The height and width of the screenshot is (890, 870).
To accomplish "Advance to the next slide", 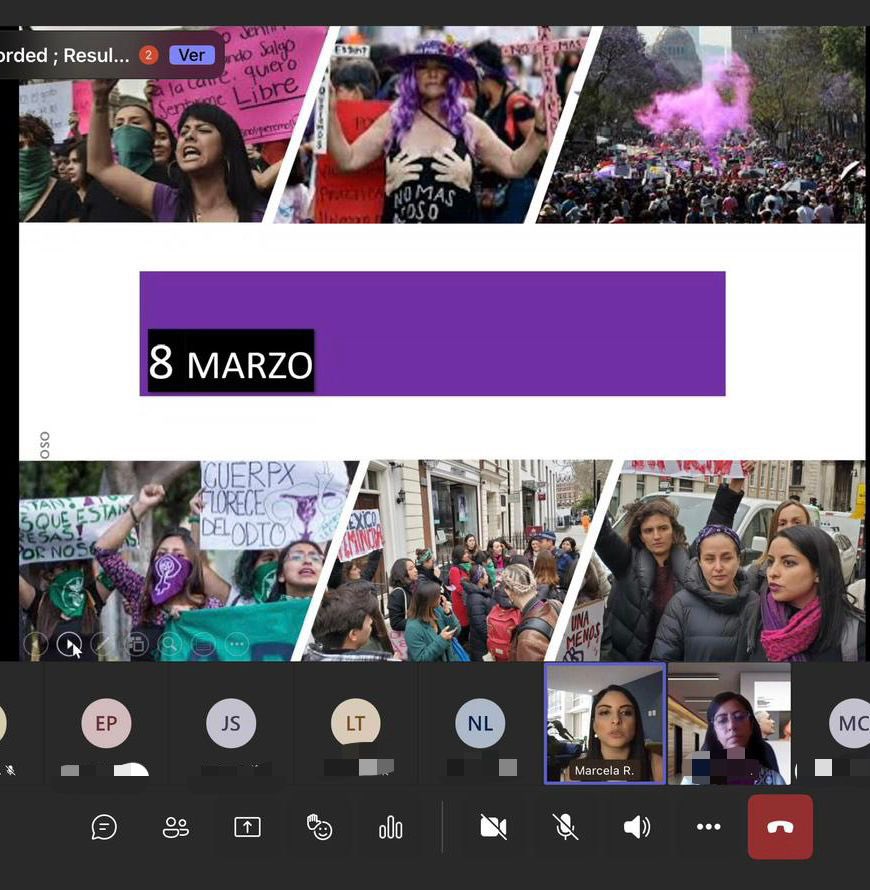I will pyautogui.click(x=69, y=644).
